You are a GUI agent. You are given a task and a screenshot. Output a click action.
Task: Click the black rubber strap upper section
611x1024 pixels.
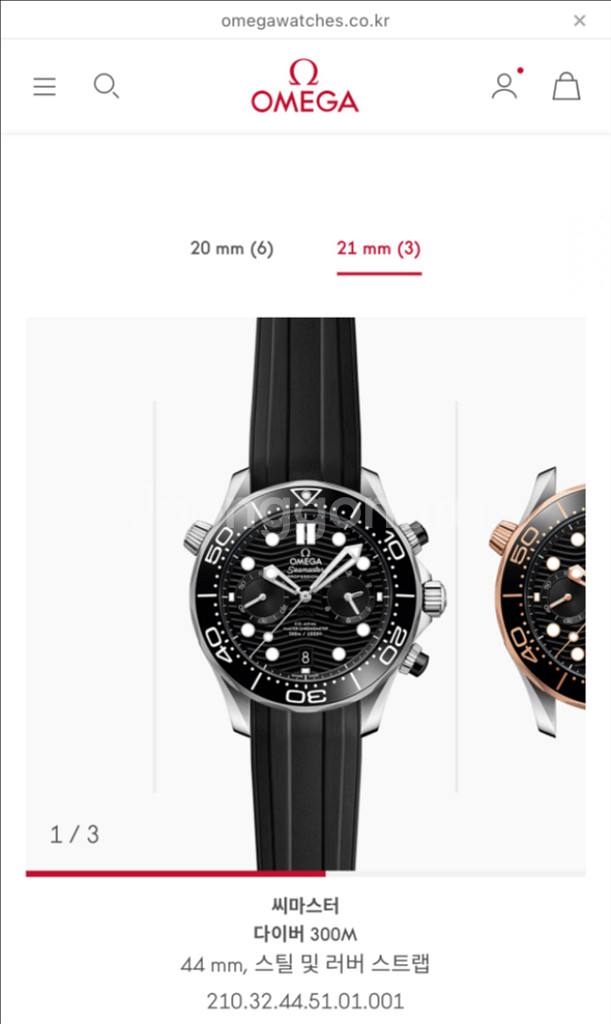click(x=305, y=398)
